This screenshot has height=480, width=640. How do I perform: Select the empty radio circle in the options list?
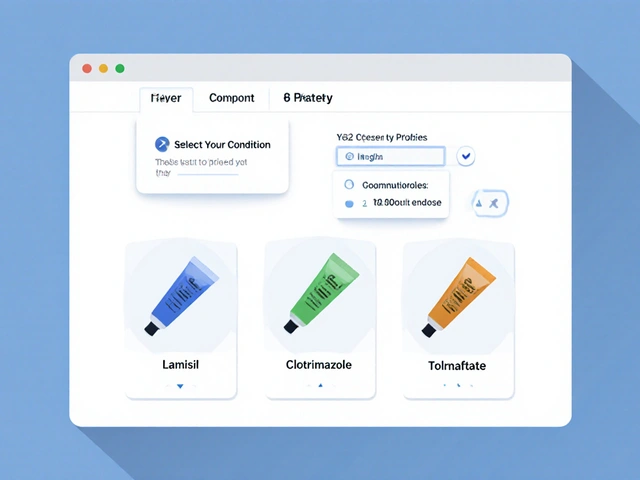coord(349,185)
